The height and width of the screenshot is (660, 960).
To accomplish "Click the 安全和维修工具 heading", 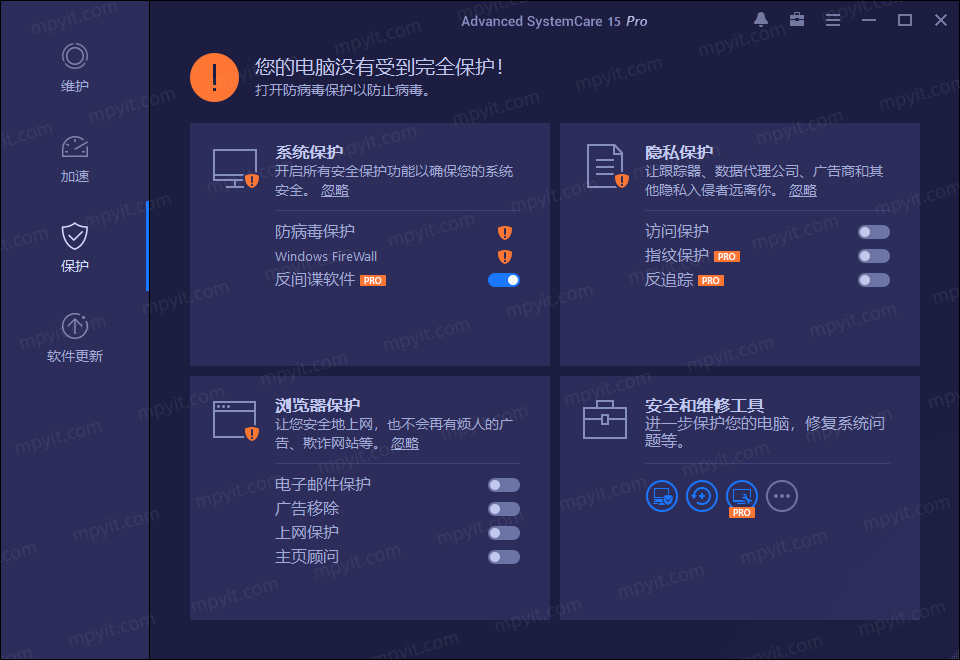I will [704, 405].
